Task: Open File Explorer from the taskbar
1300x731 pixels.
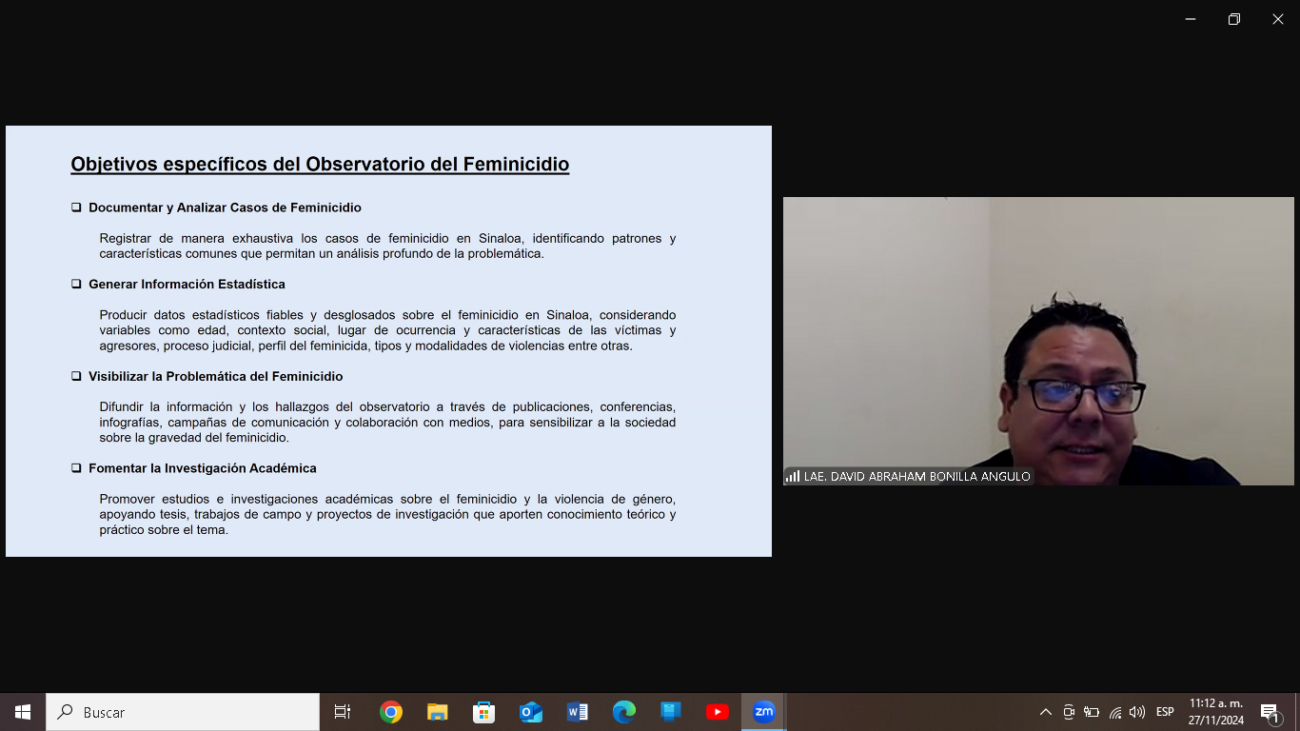Action: (437, 712)
